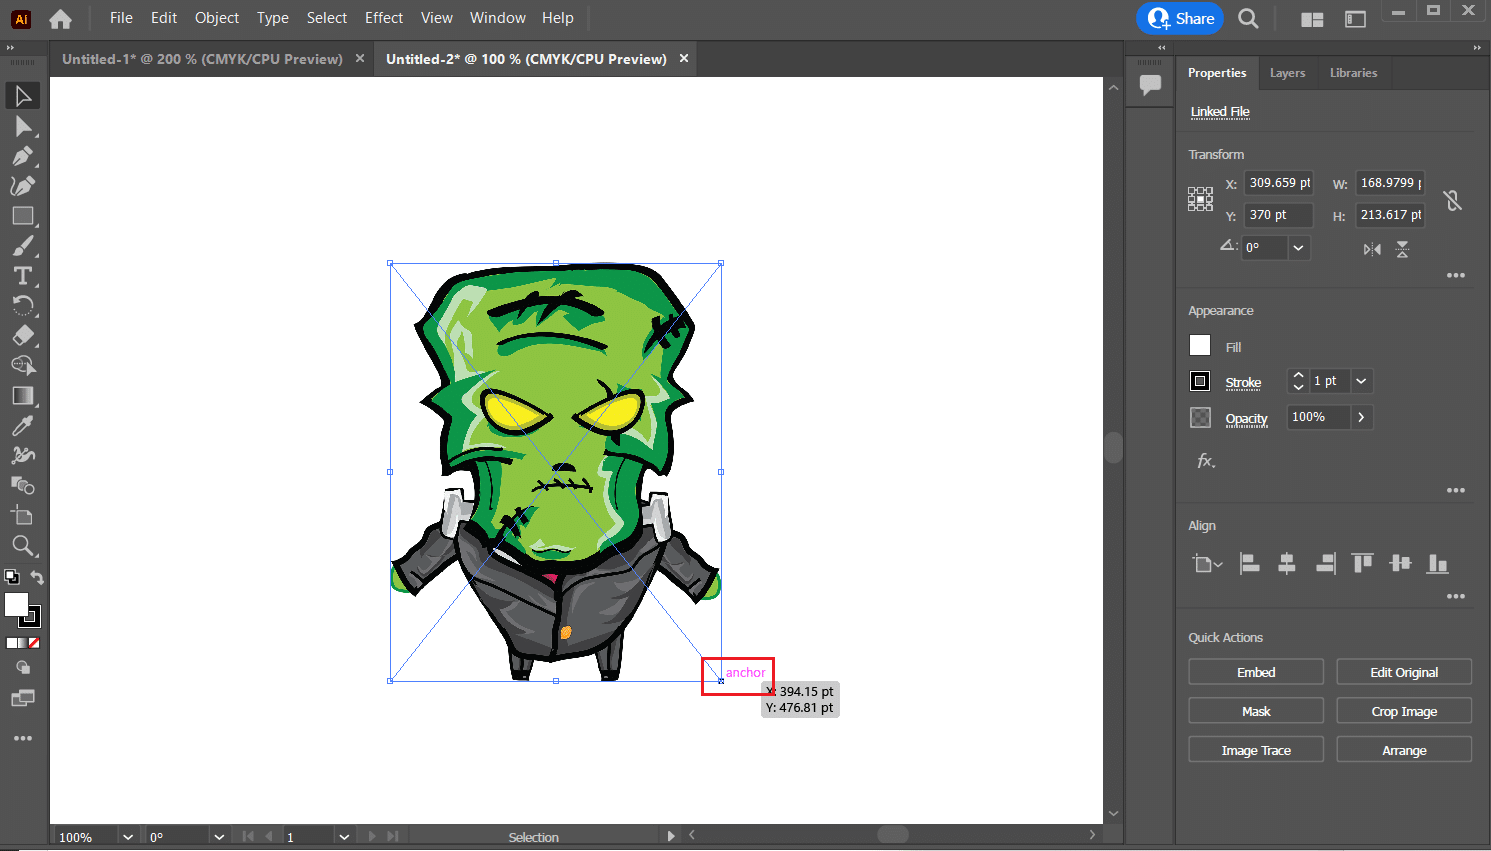This screenshot has height=851, width=1491.
Task: Enable maintain width and height proportions
Action: pyautogui.click(x=1453, y=200)
